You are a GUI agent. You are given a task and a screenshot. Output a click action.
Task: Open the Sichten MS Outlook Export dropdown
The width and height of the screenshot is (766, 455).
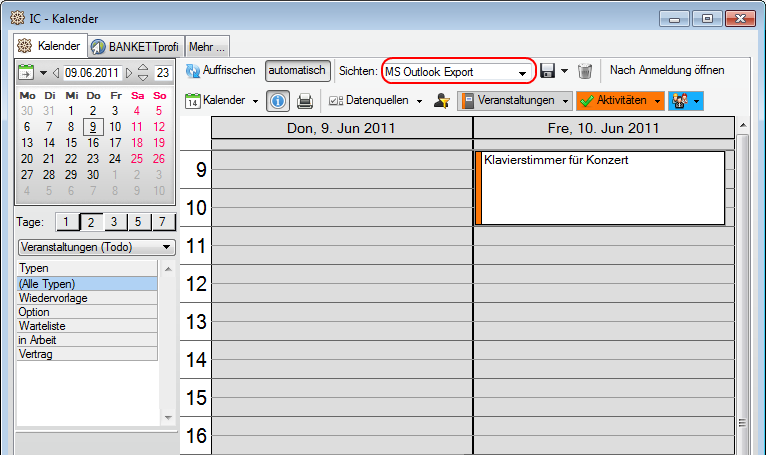click(522, 72)
